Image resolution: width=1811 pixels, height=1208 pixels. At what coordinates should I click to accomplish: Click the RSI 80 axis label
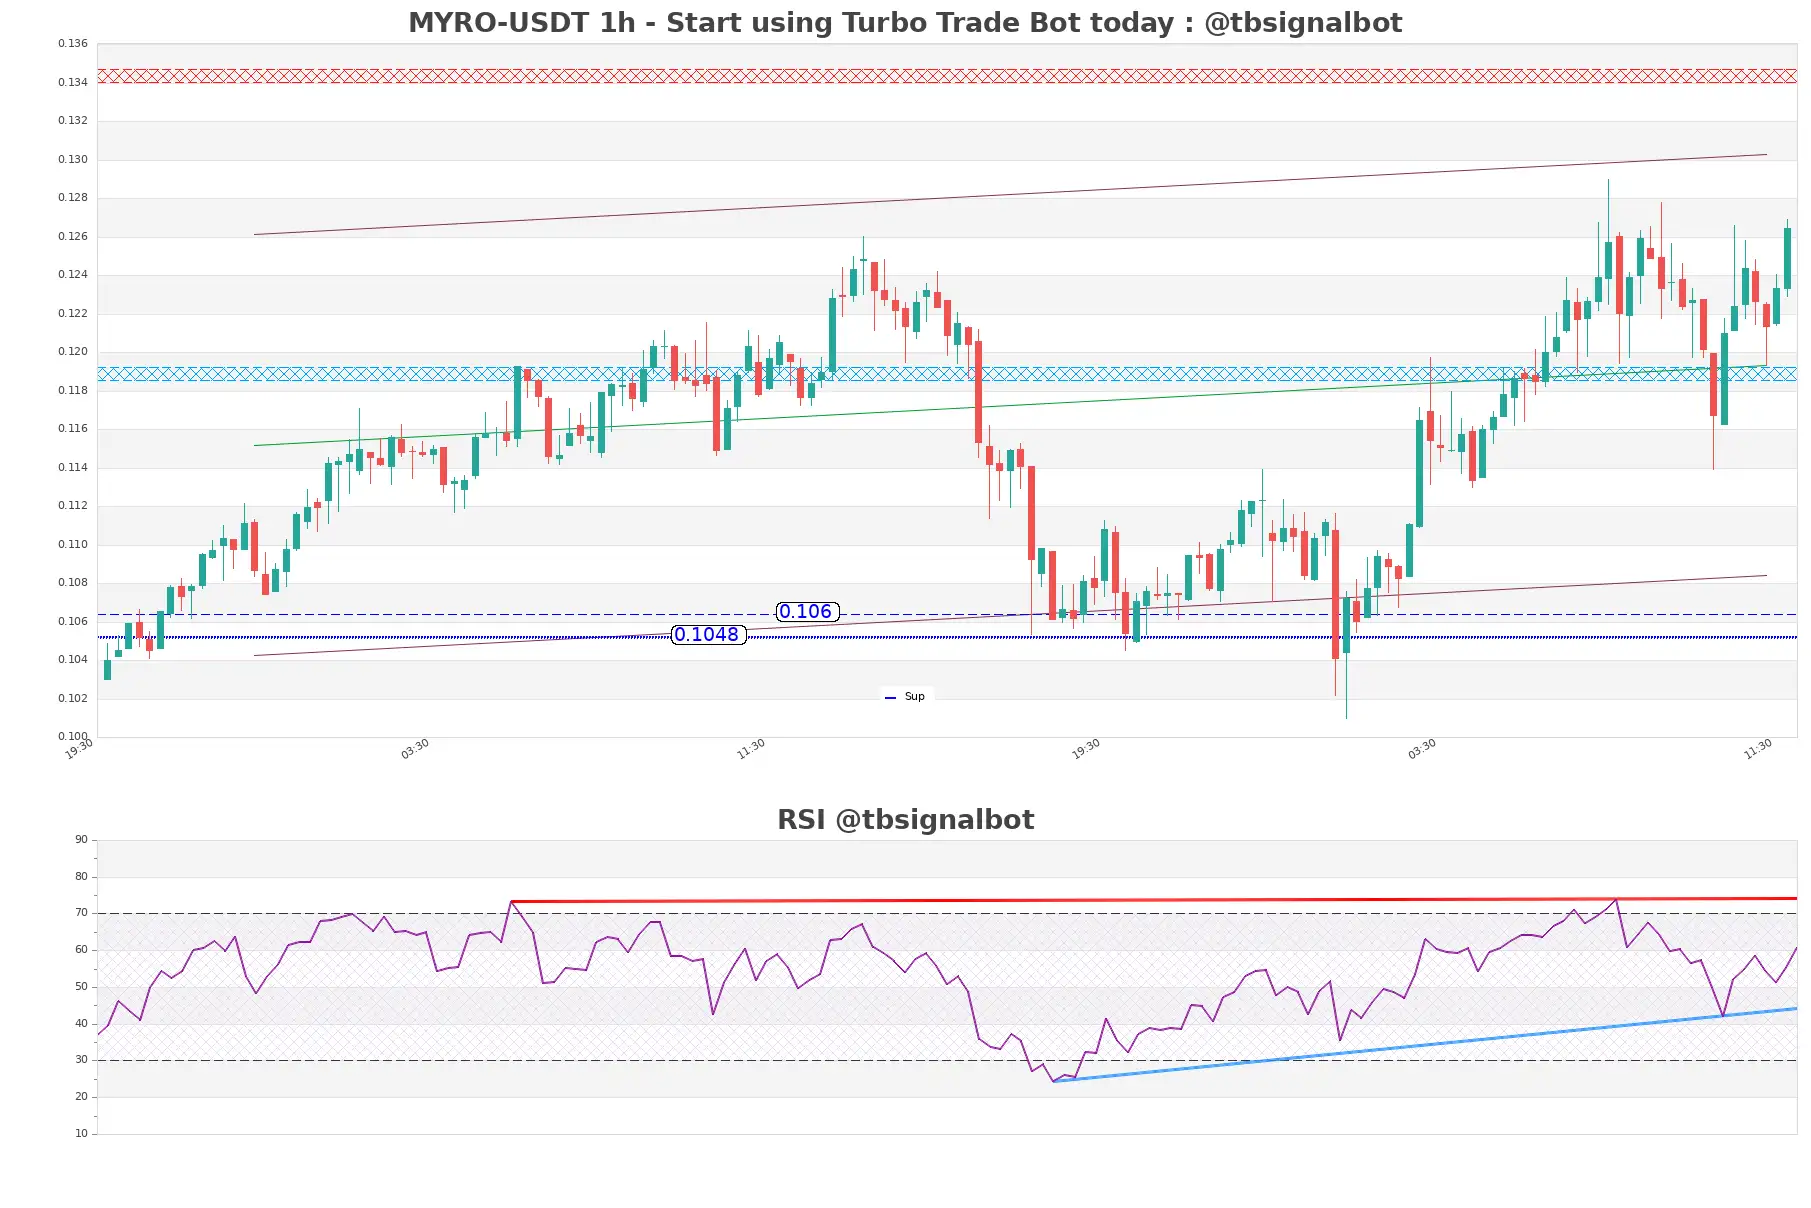[81, 877]
